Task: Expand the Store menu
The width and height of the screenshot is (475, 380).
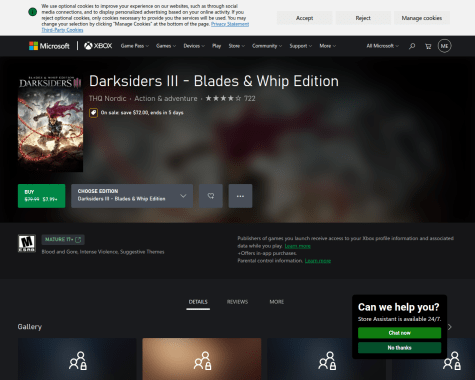Action: pyautogui.click(x=237, y=46)
